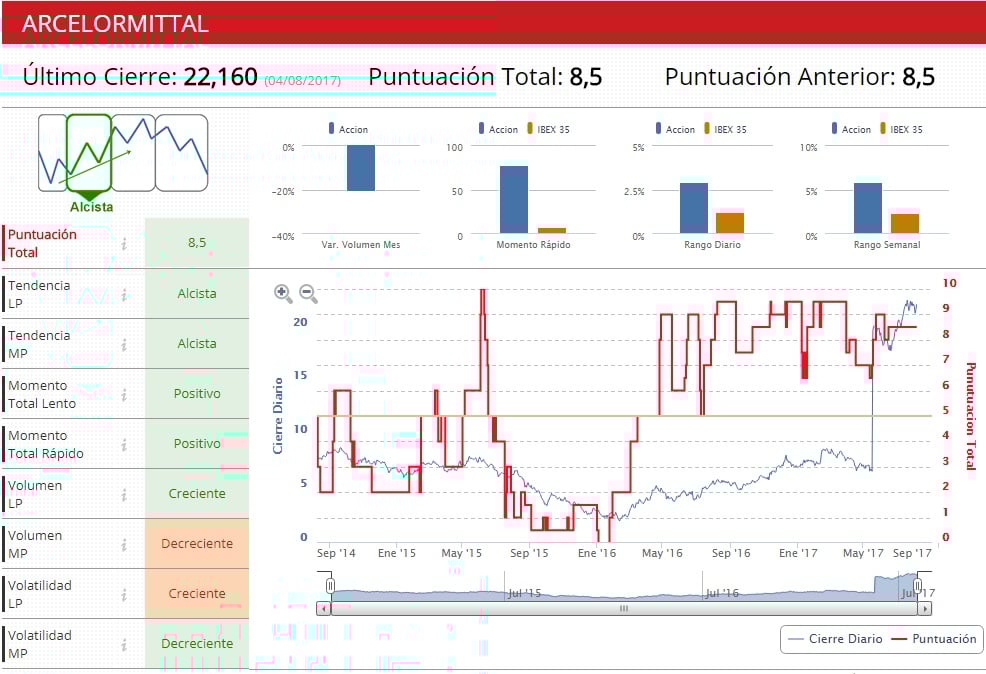Click the right handle of the range navigator

click(917, 586)
